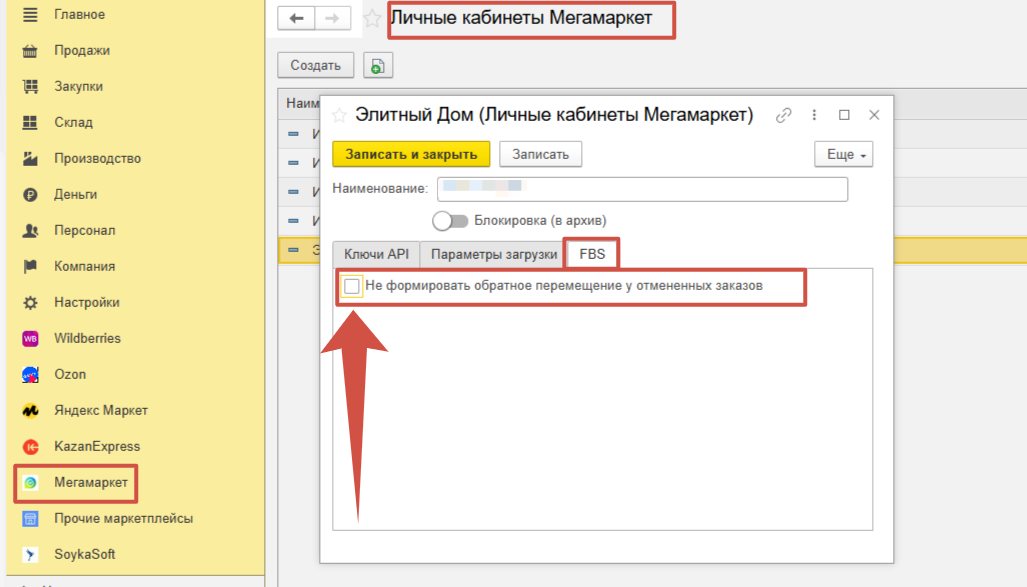Click the Персонал sidebar icon

[x=30, y=231]
